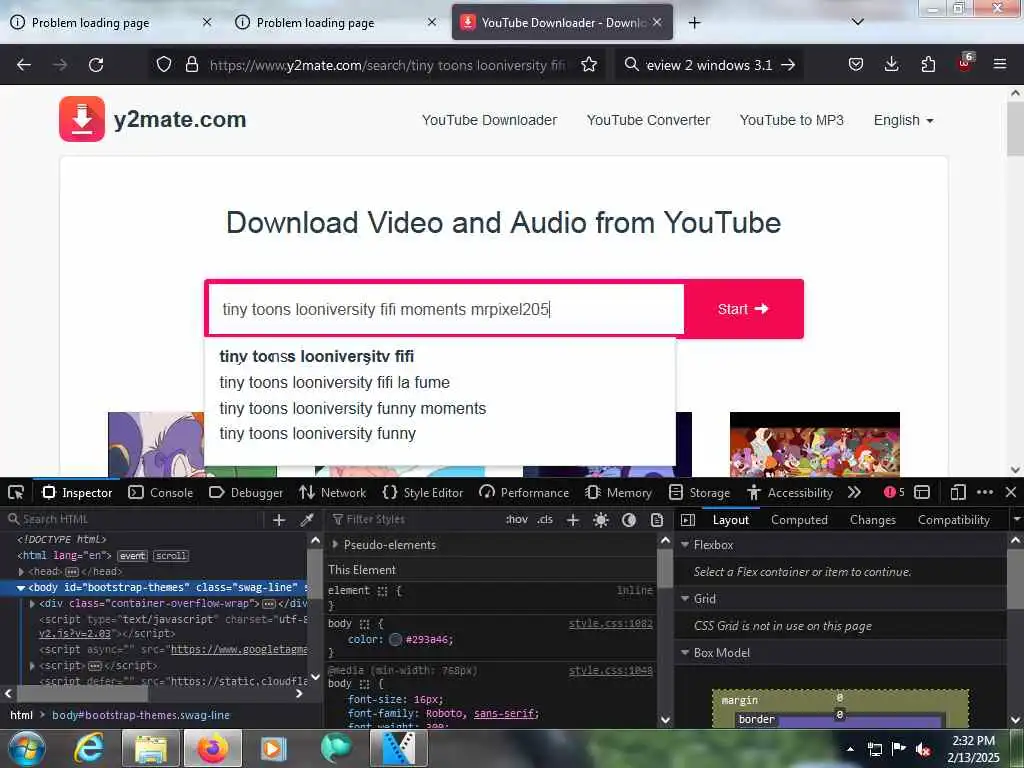Open YouTube Downloader nav link
This screenshot has width=1024, height=768.
point(489,120)
